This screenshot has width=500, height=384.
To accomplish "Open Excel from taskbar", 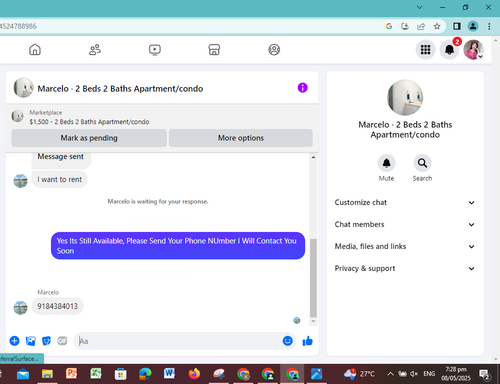I will [96, 374].
